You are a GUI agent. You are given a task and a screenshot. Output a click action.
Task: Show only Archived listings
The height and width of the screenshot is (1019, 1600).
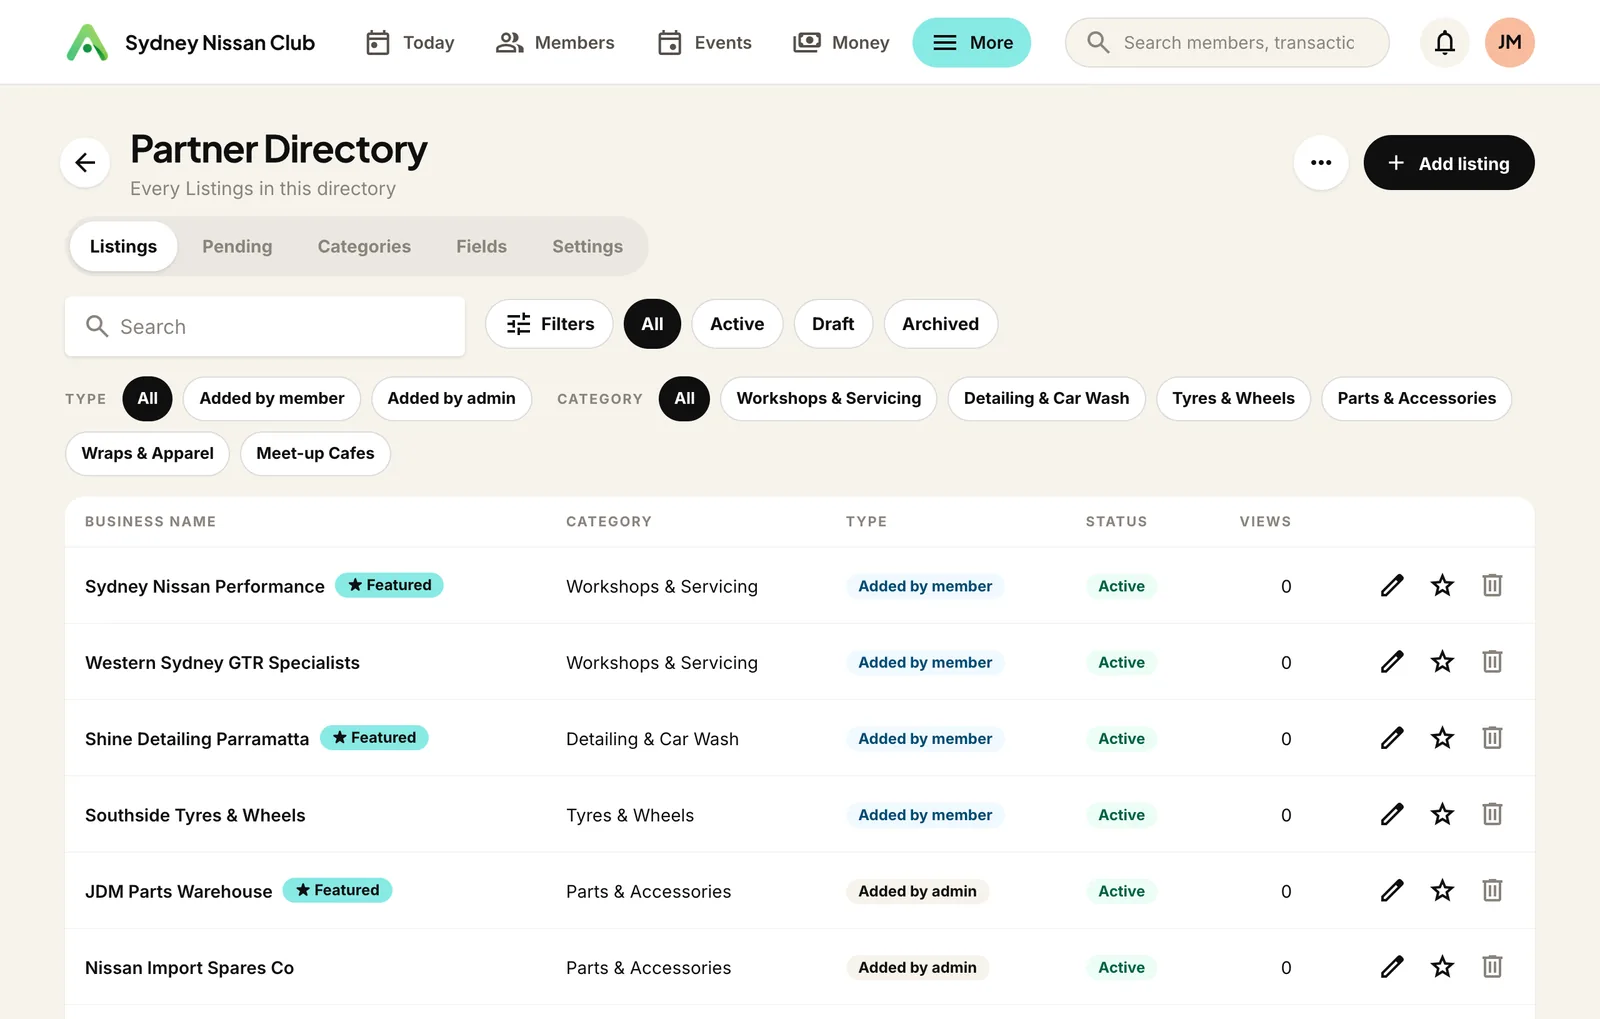point(940,324)
